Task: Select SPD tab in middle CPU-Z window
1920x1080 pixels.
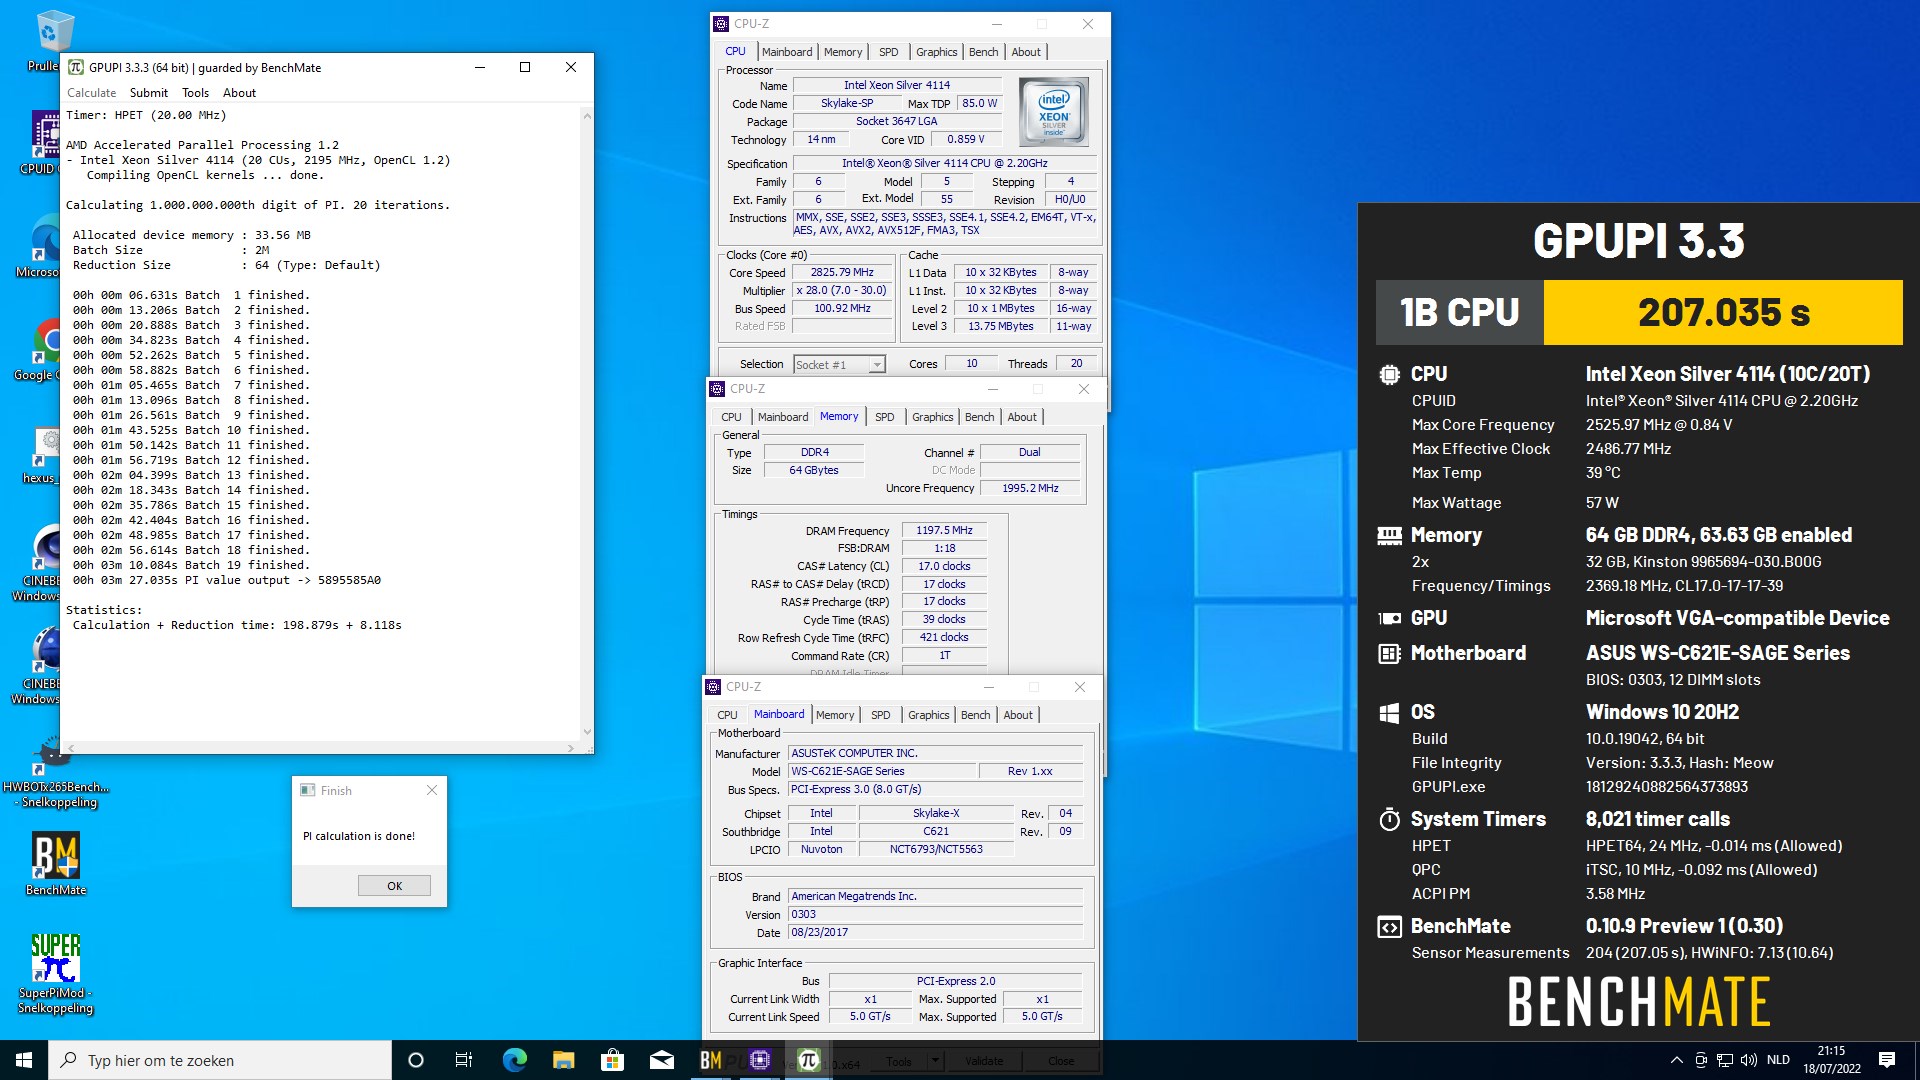Action: click(x=884, y=417)
